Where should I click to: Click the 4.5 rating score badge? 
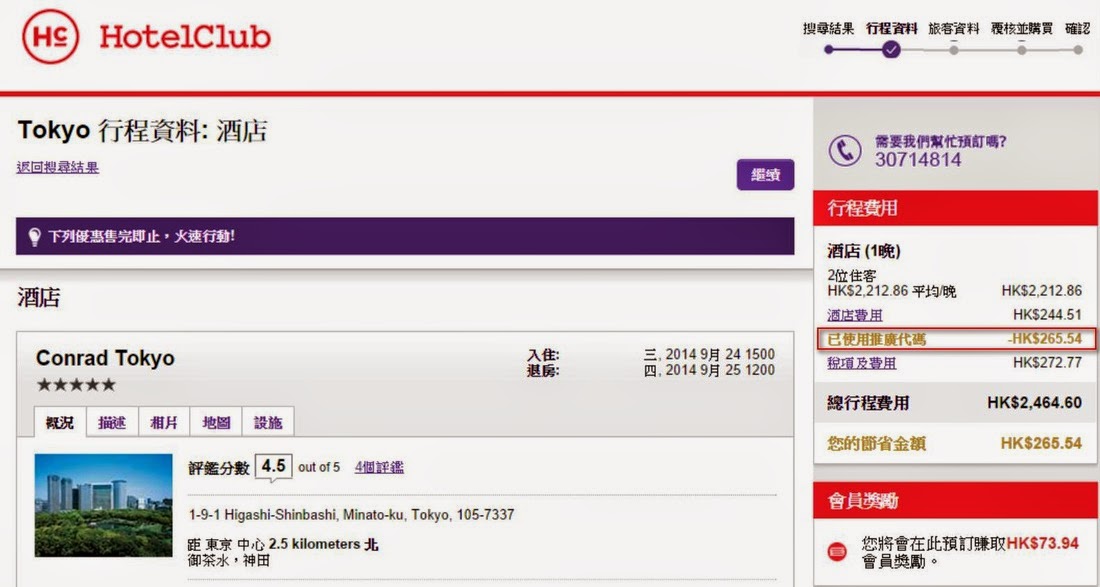tap(273, 466)
